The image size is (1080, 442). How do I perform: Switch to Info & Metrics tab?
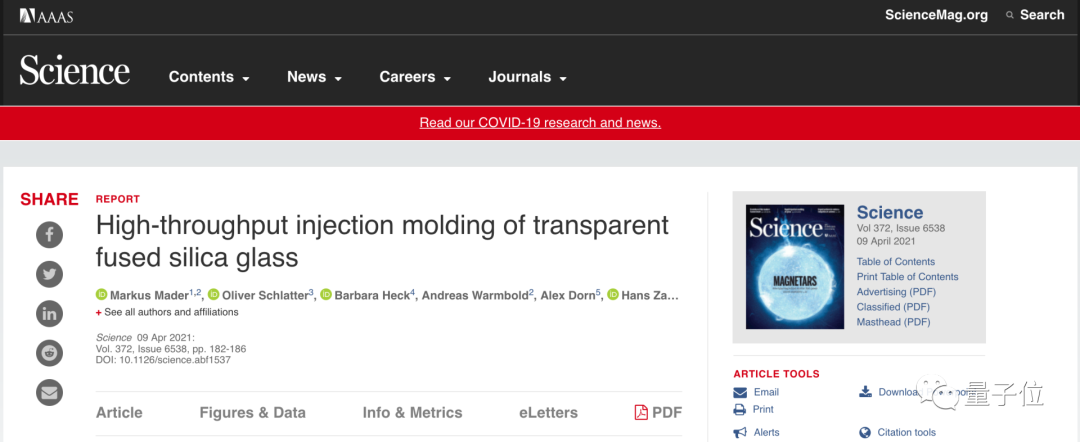(x=412, y=412)
